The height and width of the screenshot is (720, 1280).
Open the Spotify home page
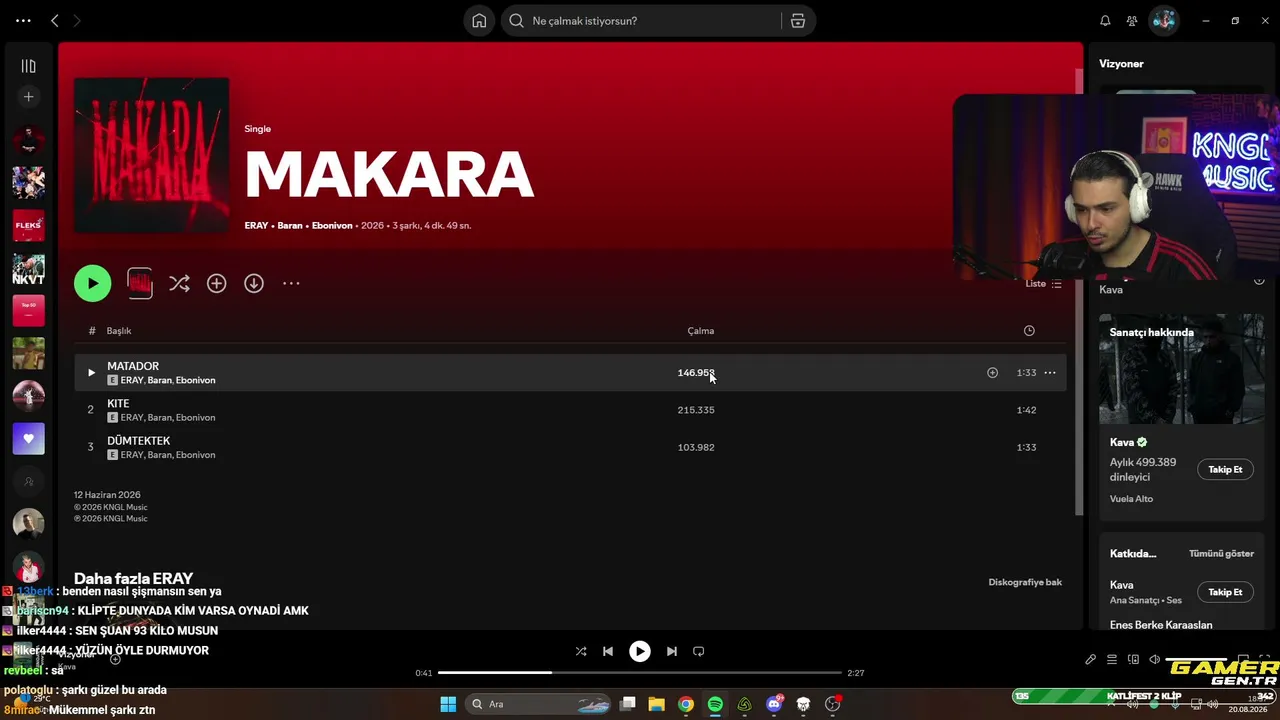(479, 21)
